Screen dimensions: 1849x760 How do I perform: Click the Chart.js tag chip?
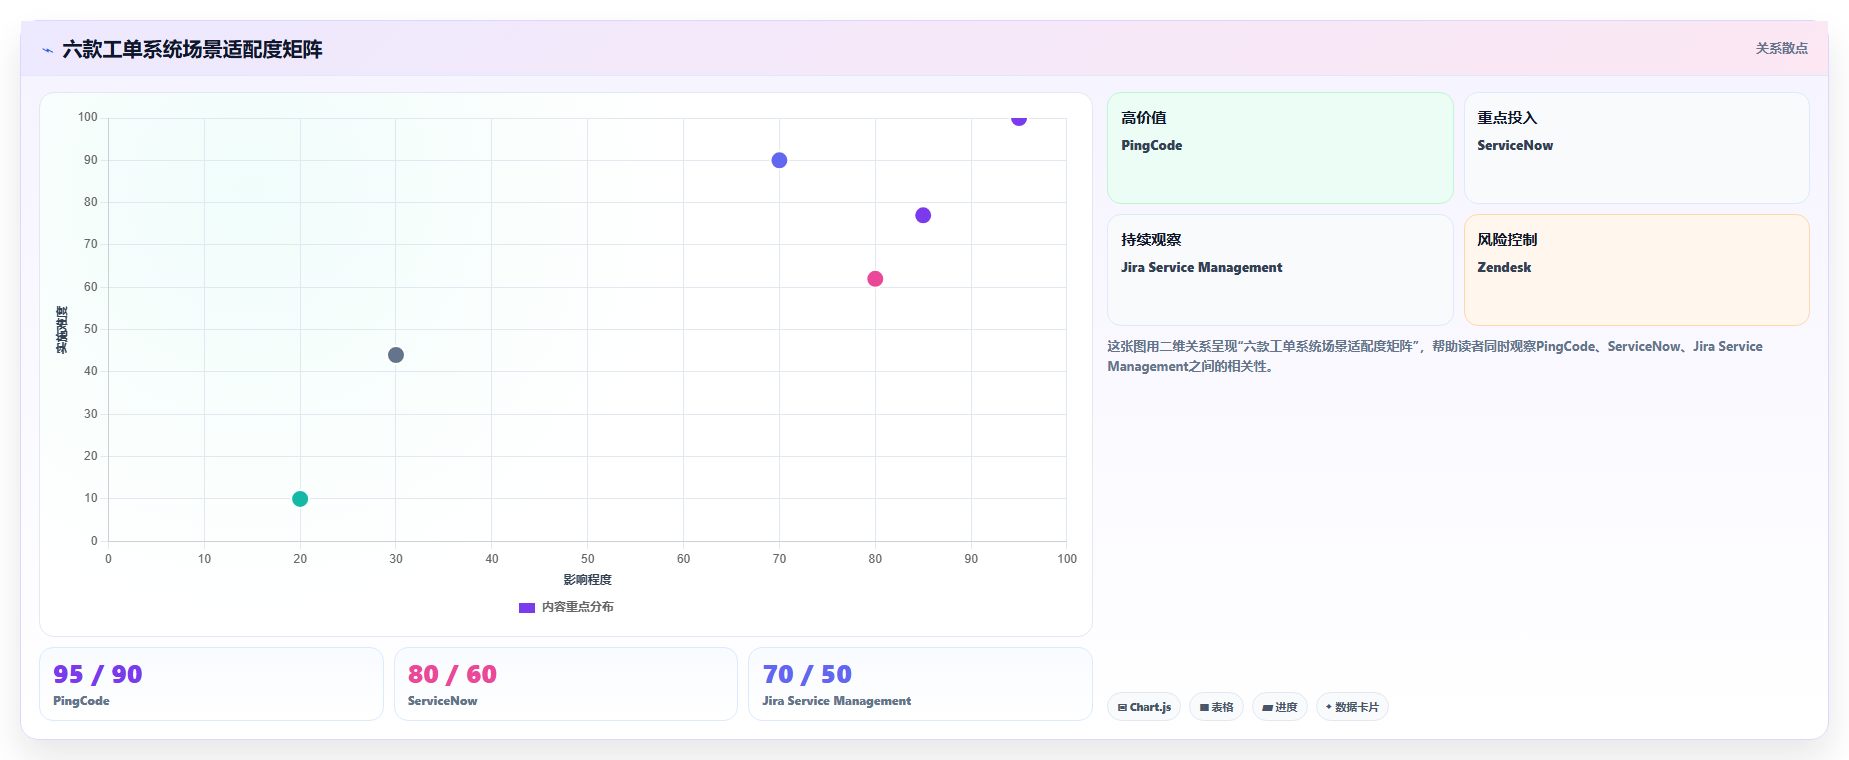tap(1144, 707)
